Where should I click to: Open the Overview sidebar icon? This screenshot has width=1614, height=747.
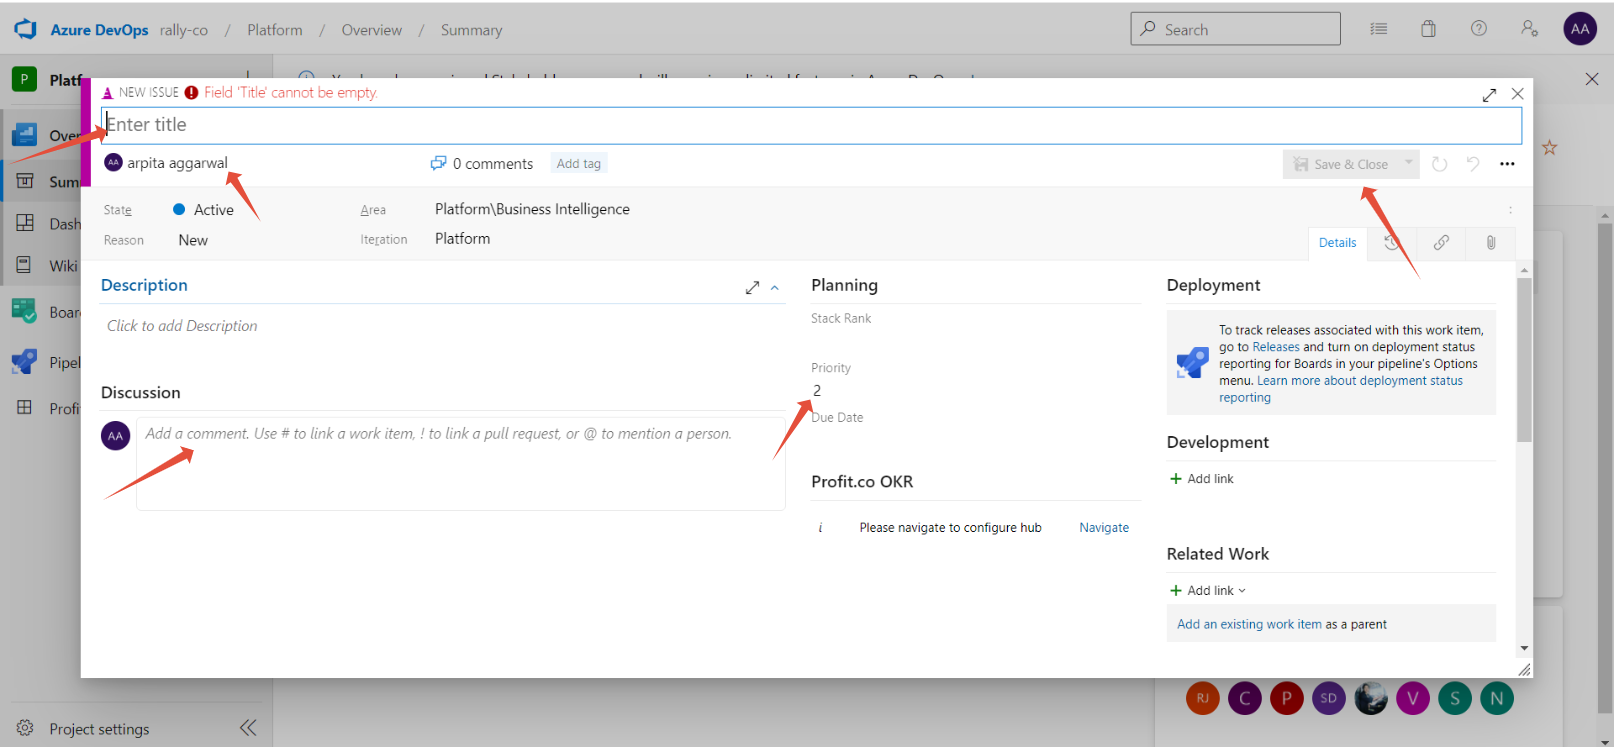24,135
